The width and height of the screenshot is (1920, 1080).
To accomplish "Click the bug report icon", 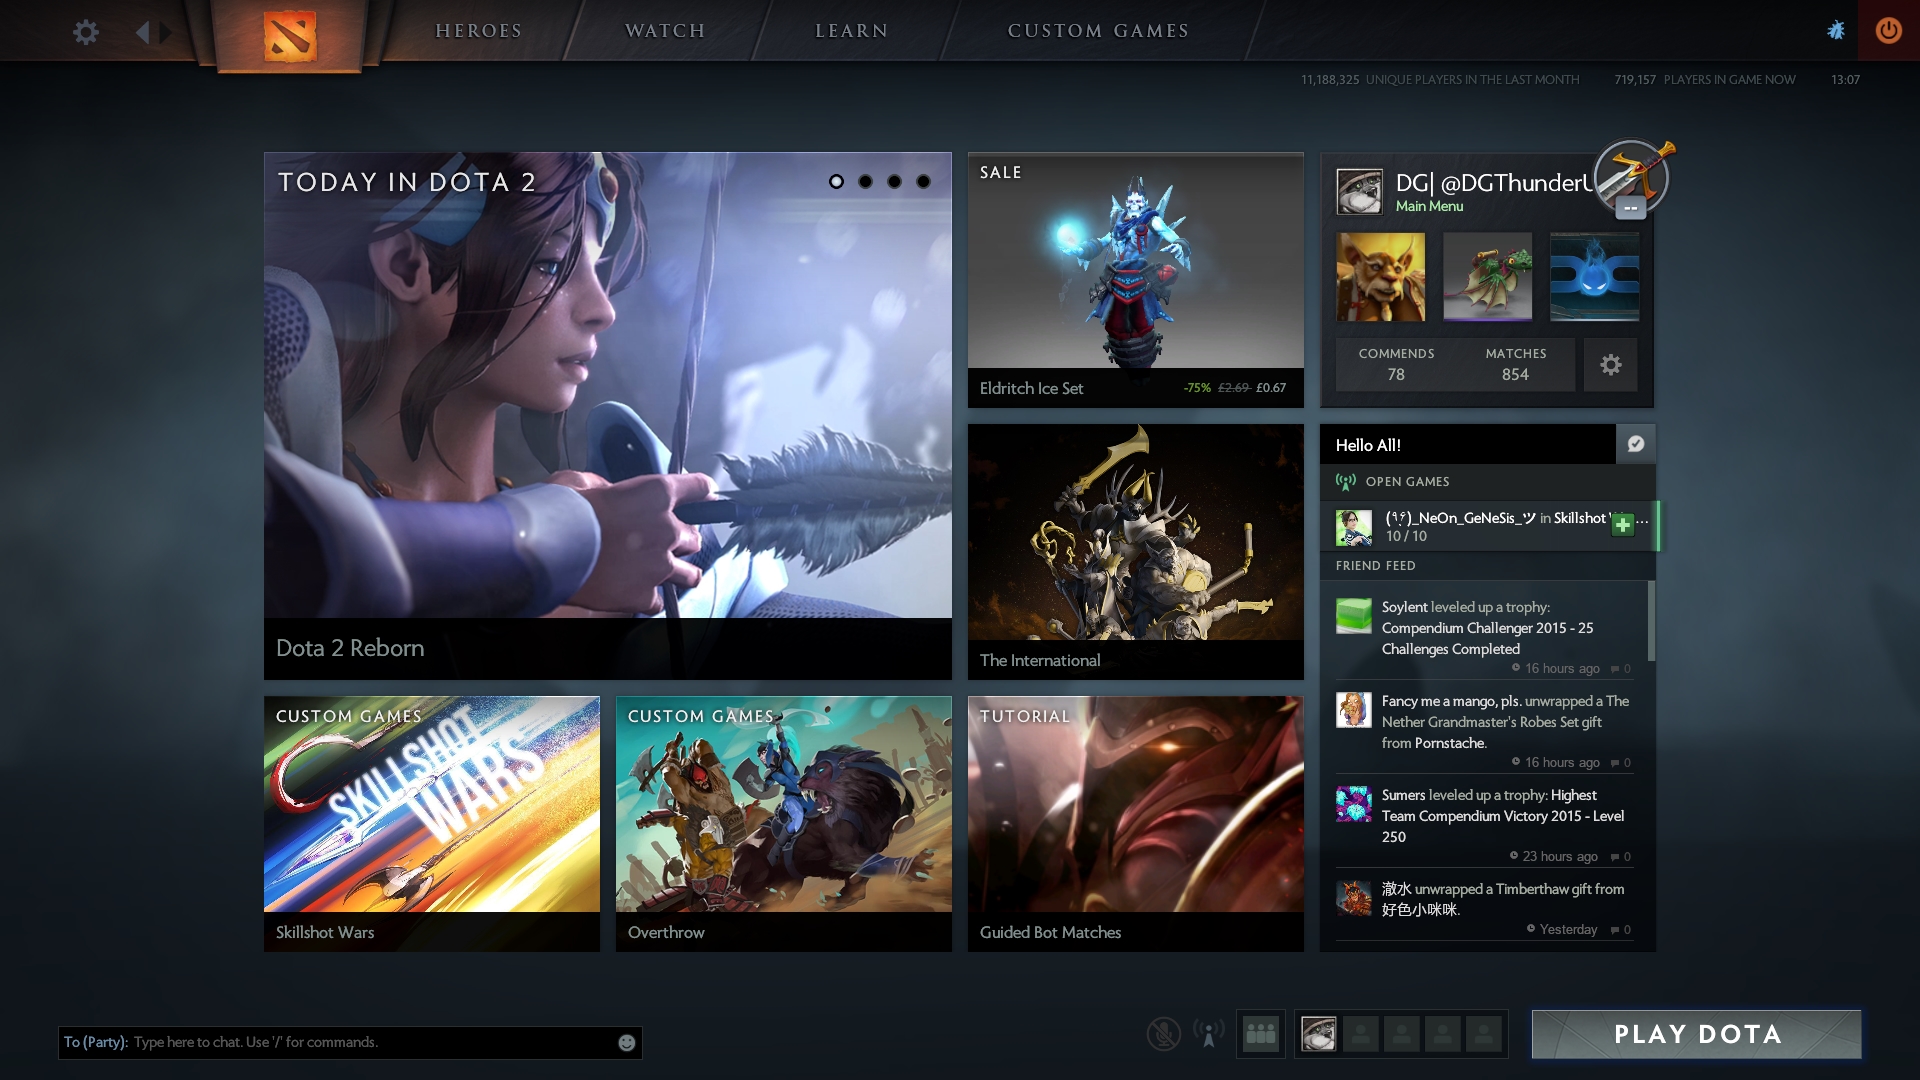I will [1836, 30].
